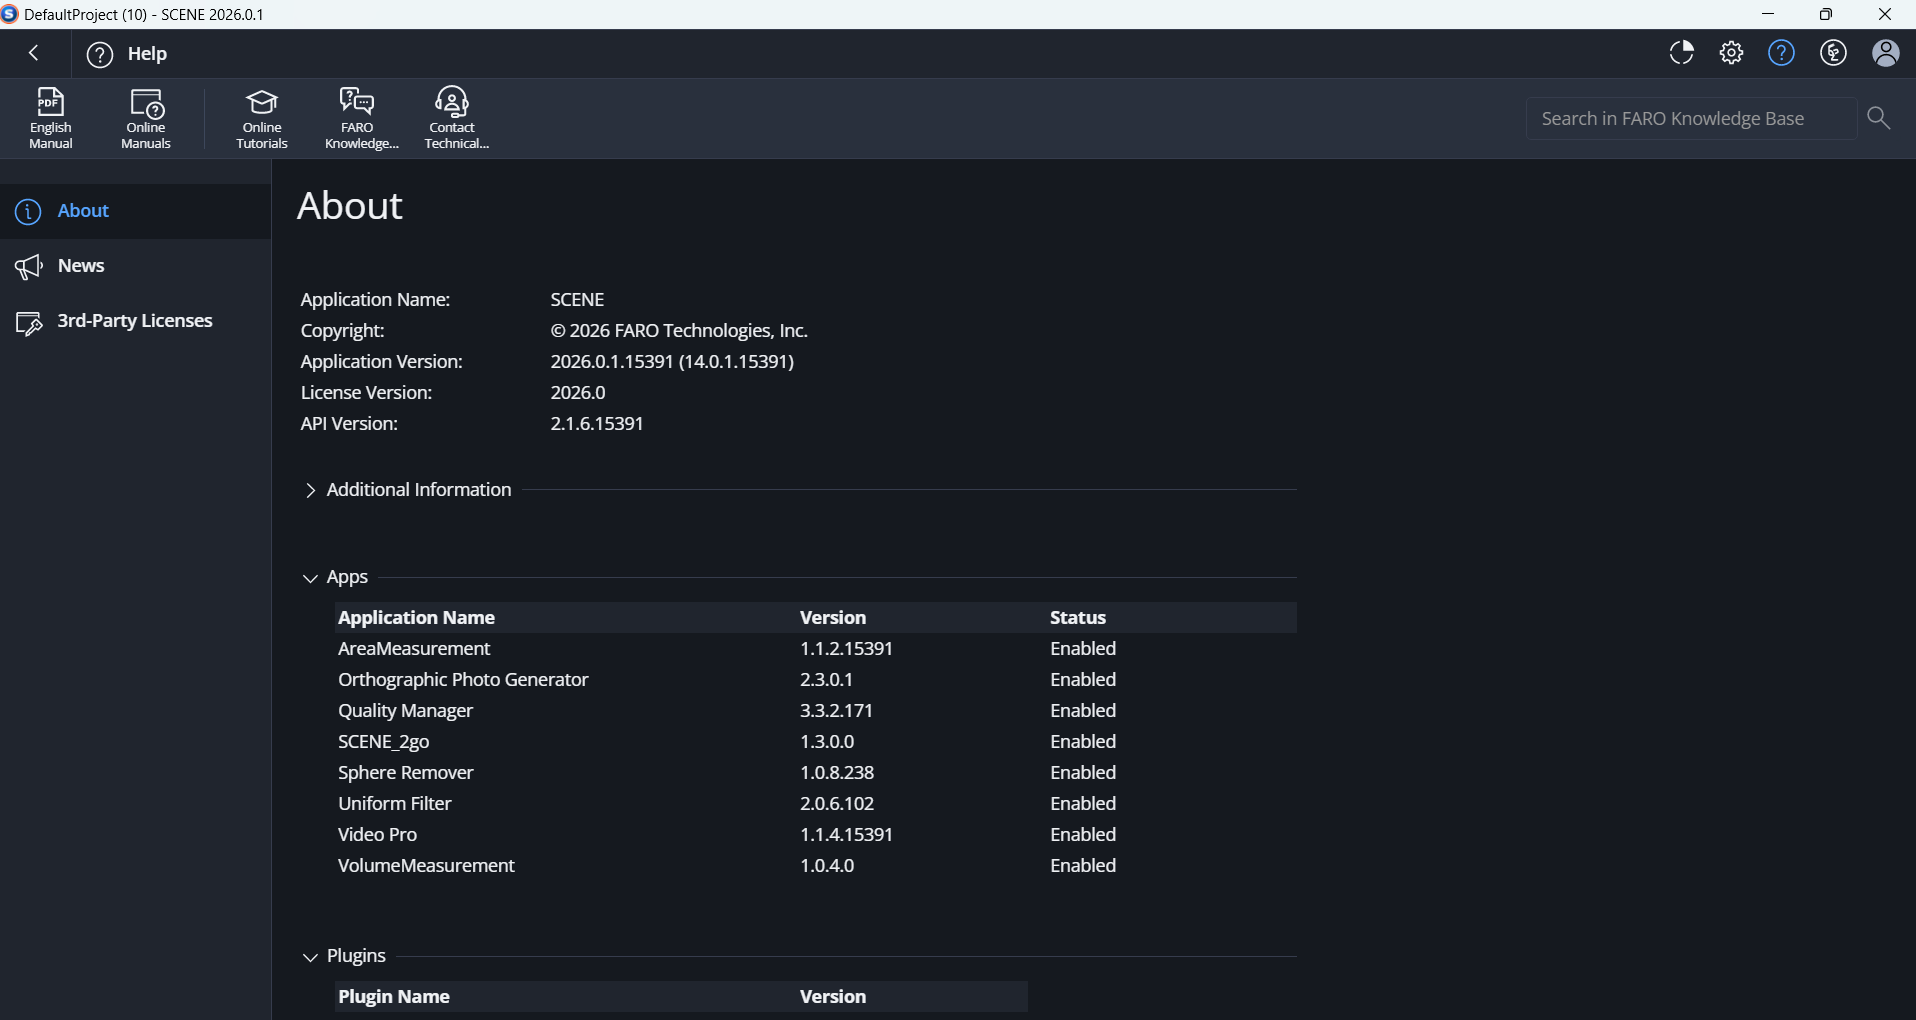Screen dimensions: 1916x1020
Task: Minimize the SCENE window
Action: (1768, 14)
